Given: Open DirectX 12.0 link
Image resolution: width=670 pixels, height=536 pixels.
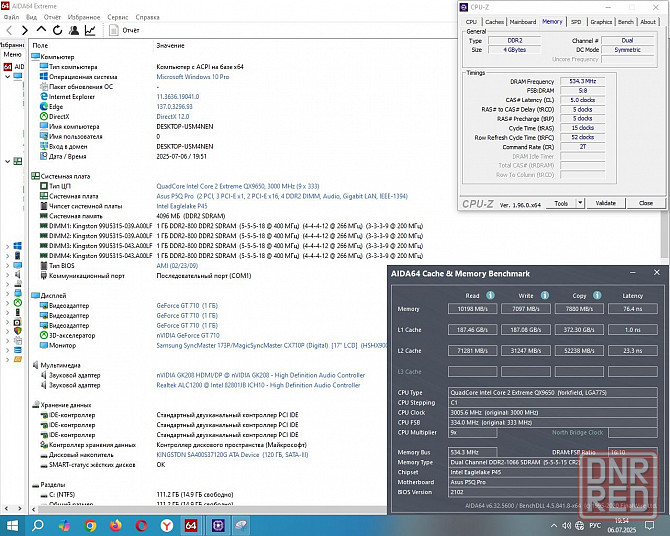Looking at the screenshot, I should point(173,117).
